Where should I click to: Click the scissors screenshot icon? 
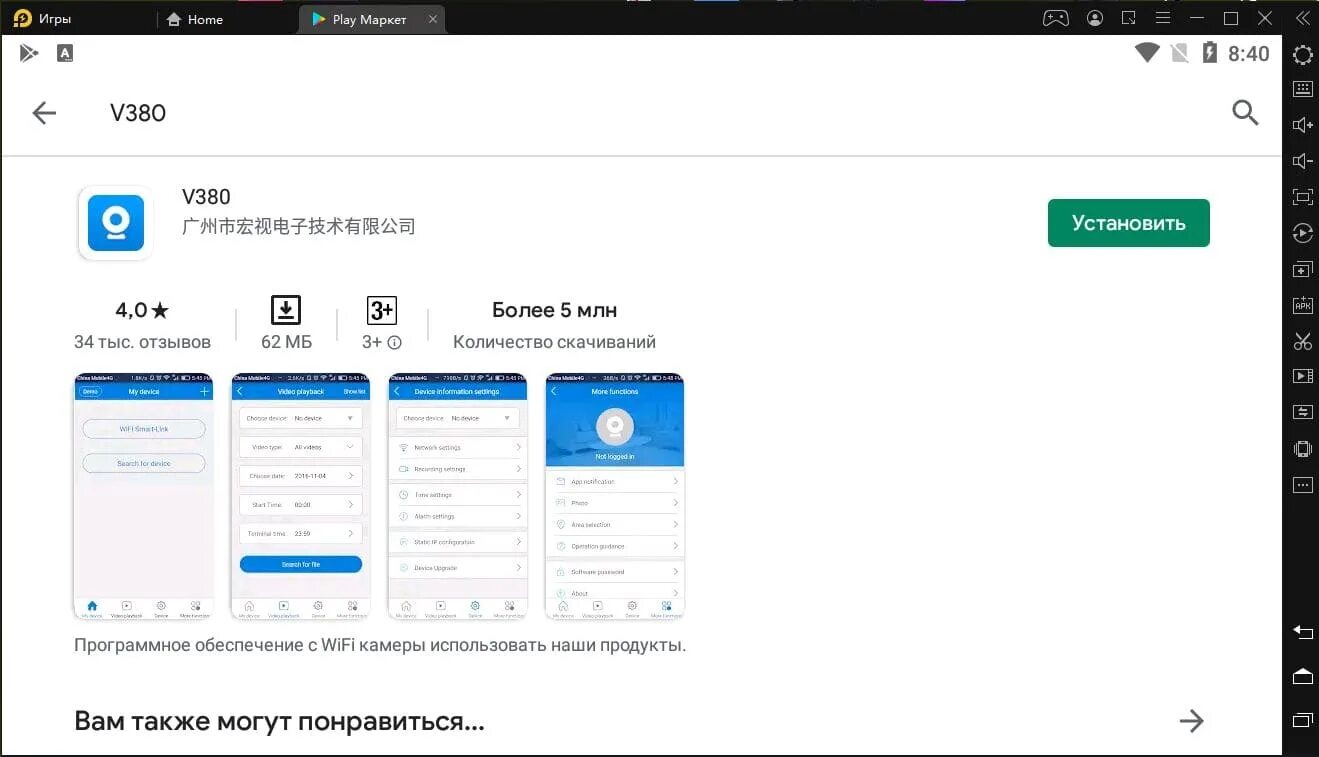1302,341
